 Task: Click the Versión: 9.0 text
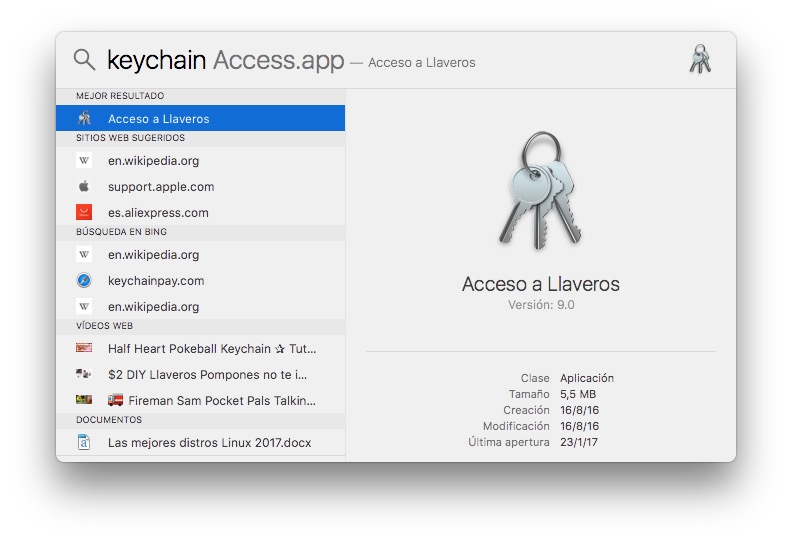(x=541, y=305)
